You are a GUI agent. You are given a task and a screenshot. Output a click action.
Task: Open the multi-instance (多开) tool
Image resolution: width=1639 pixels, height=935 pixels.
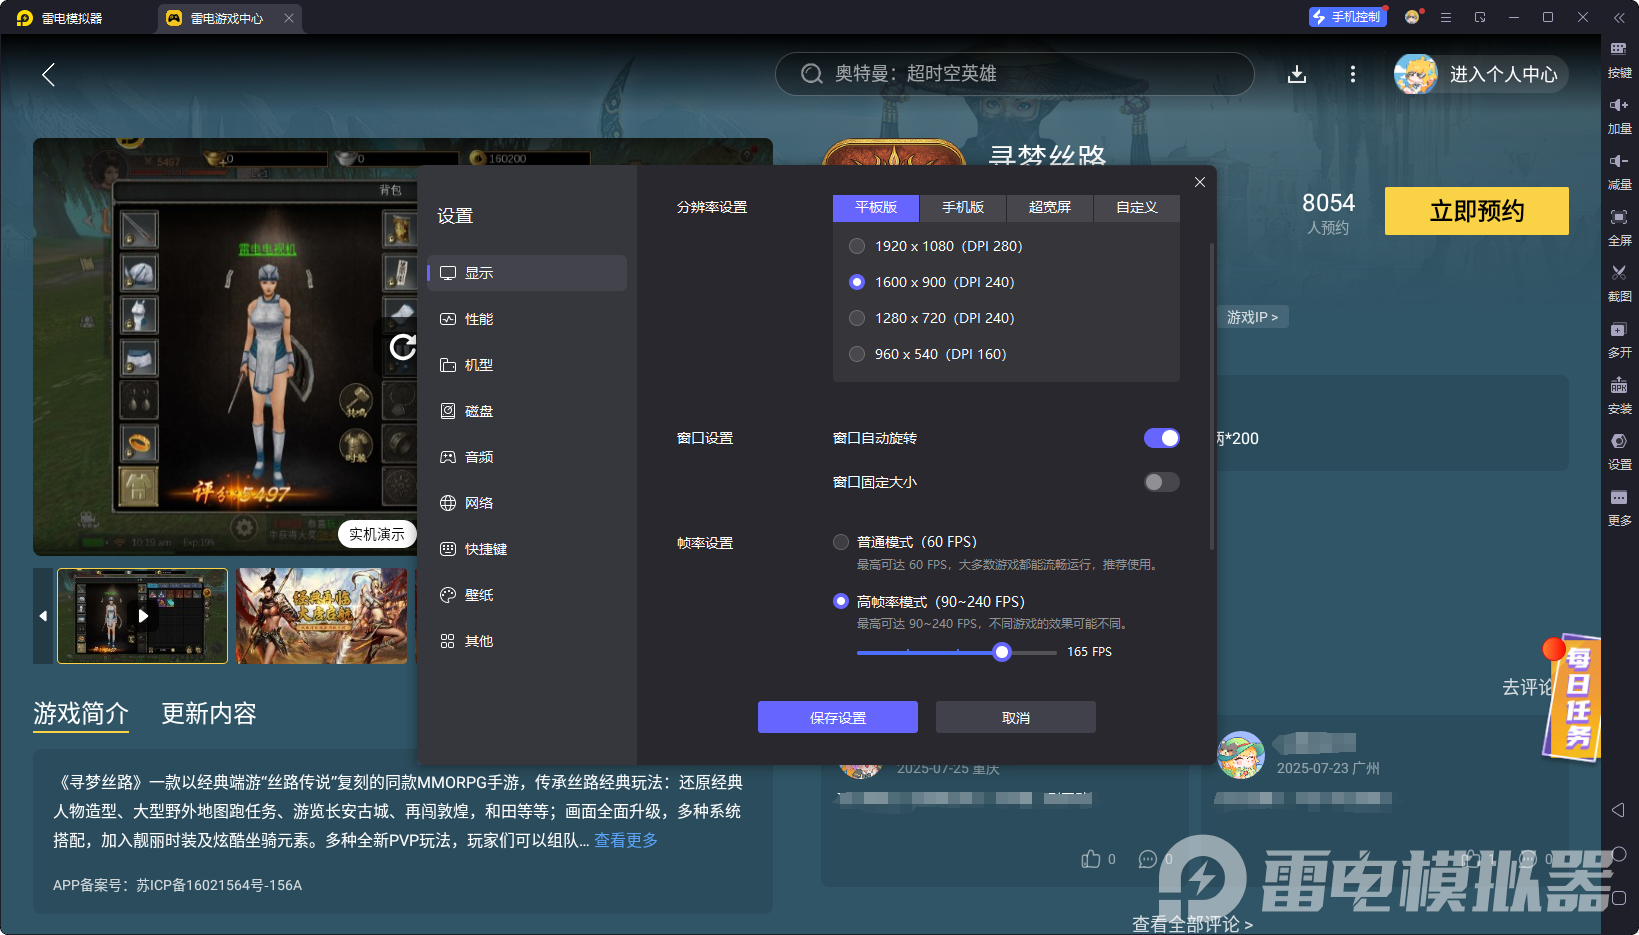pos(1618,330)
